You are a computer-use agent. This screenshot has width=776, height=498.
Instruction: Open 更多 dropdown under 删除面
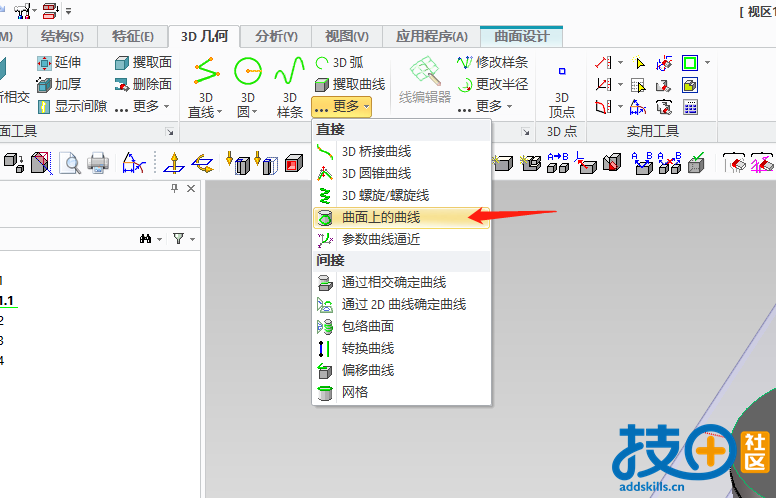pyautogui.click(x=142, y=106)
